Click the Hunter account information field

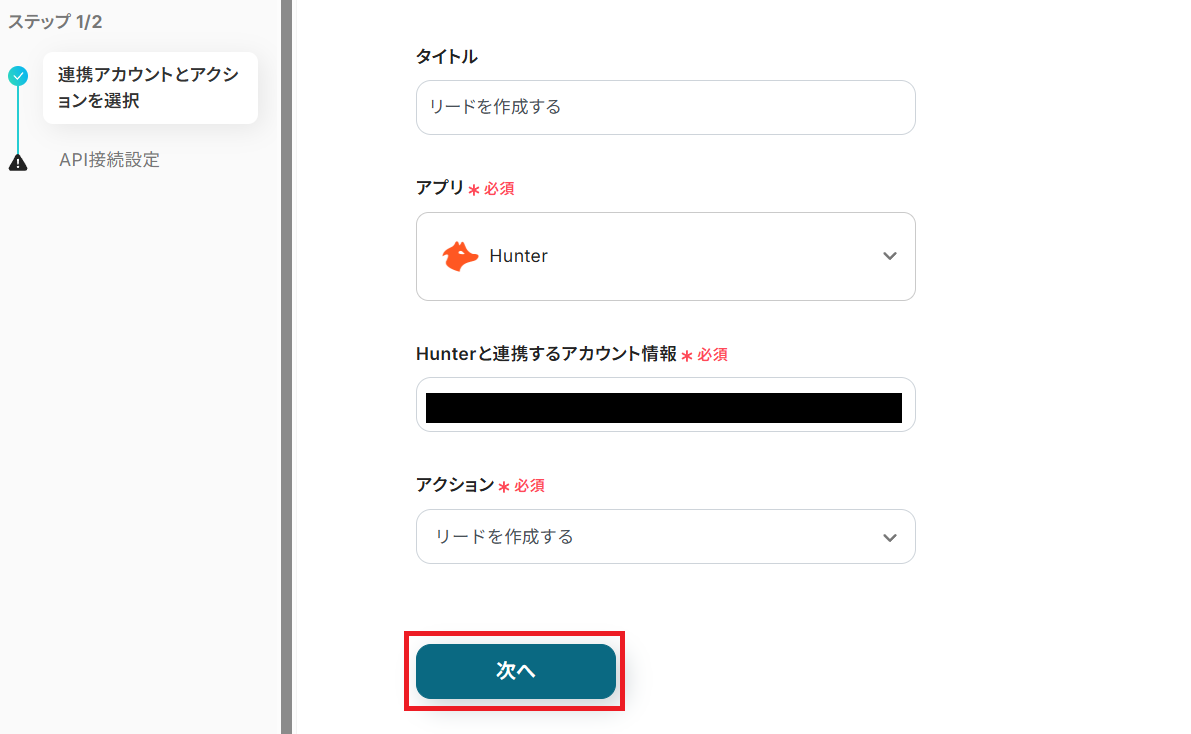click(665, 405)
